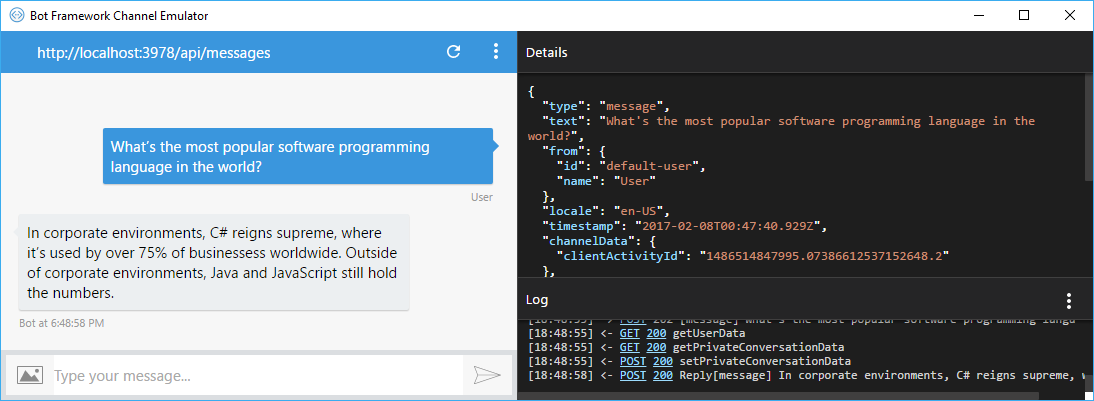
Task: Click the image upload icon
Action: pyautogui.click(x=30, y=375)
